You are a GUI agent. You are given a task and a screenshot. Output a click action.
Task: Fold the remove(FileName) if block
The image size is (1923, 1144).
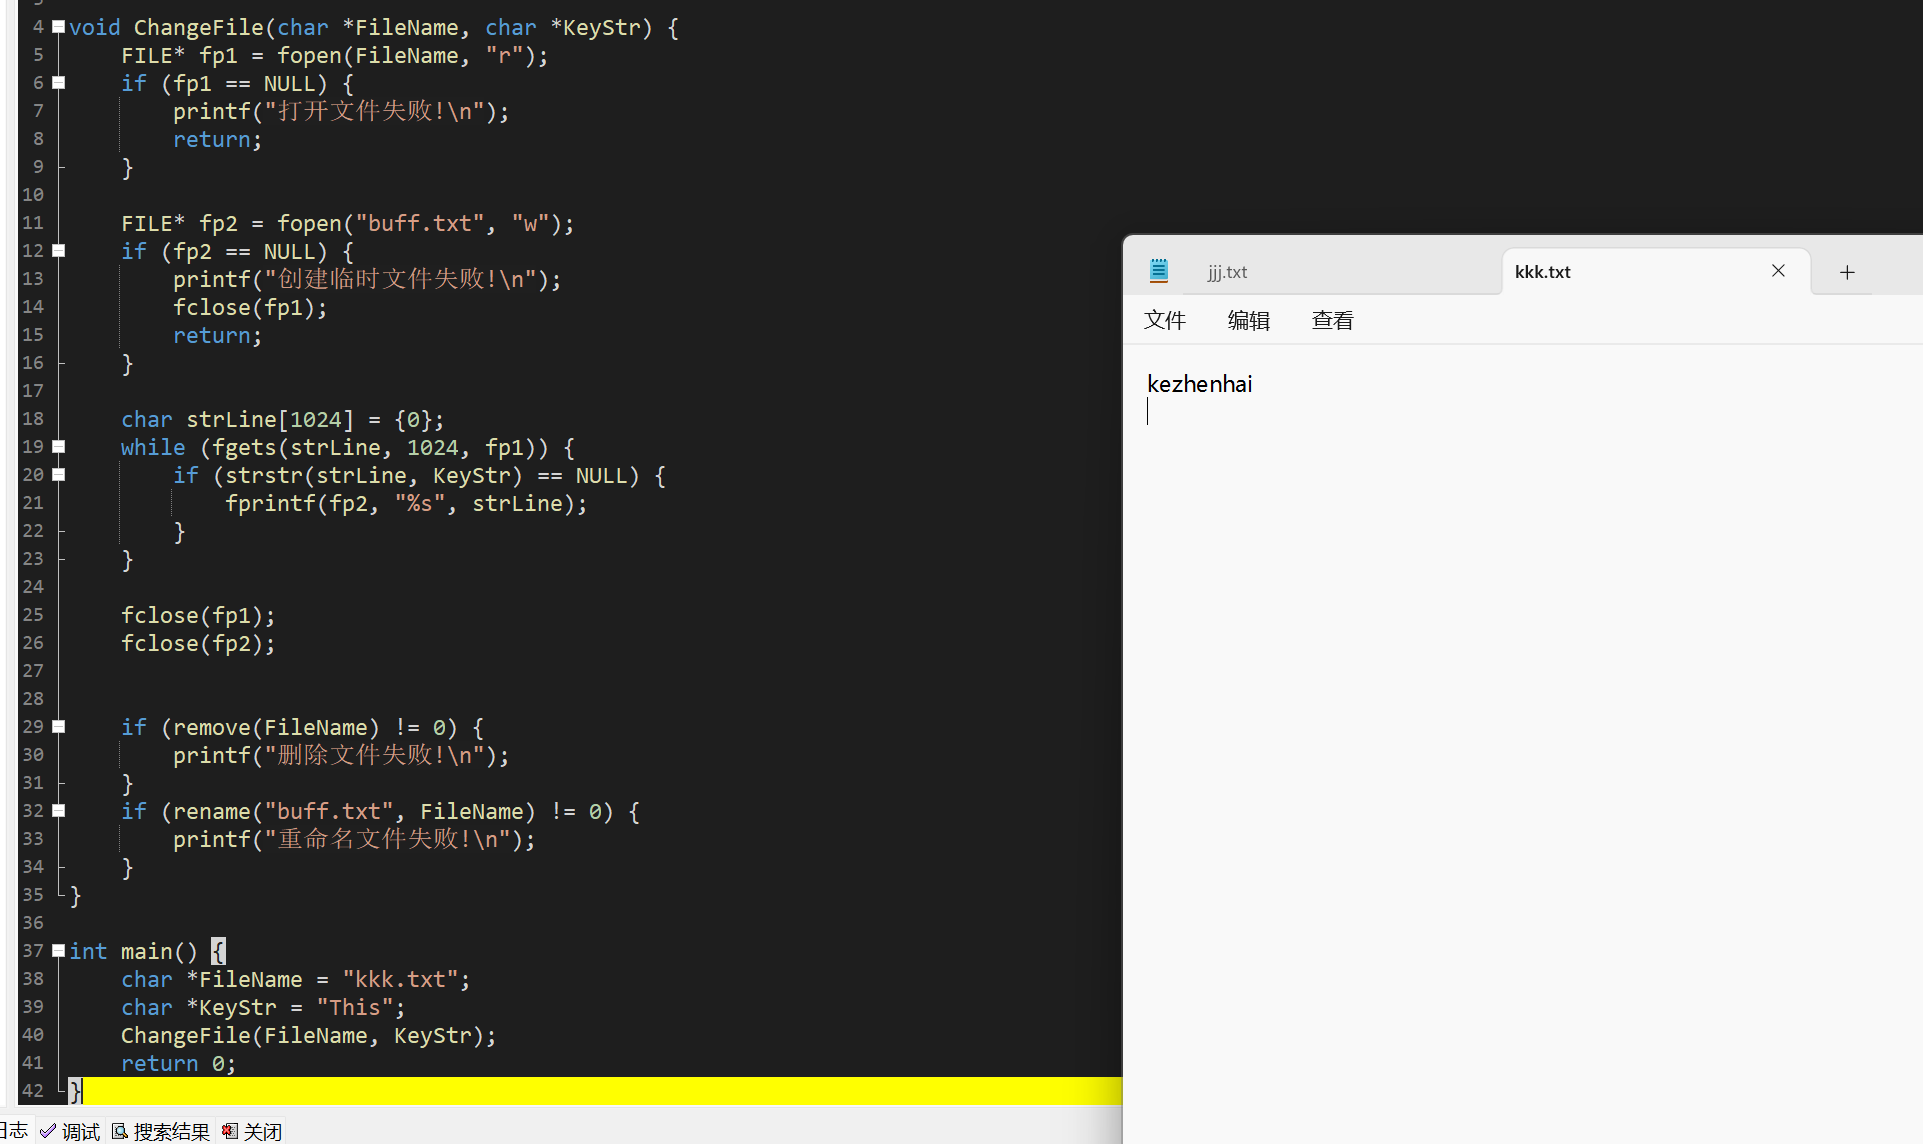pos(59,727)
